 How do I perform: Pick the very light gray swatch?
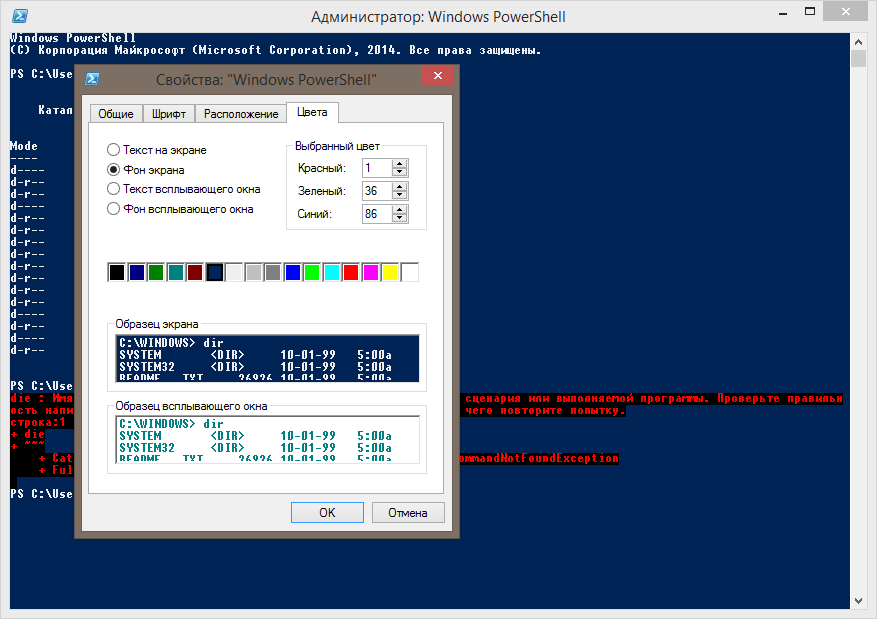[x=234, y=272]
